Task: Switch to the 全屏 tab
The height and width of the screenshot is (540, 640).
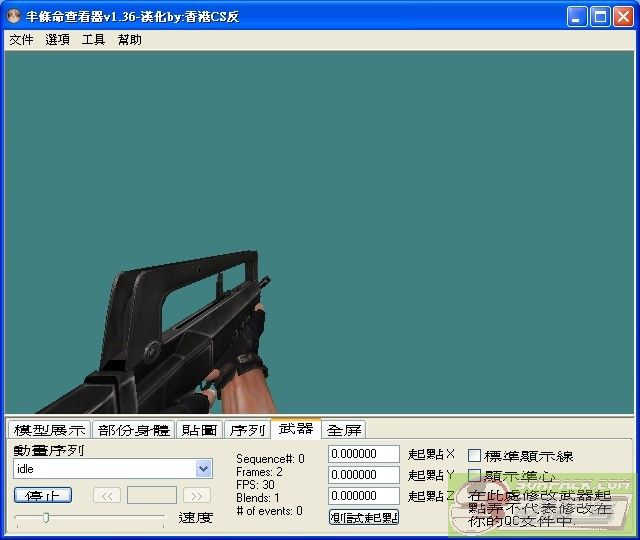Action: click(x=344, y=430)
